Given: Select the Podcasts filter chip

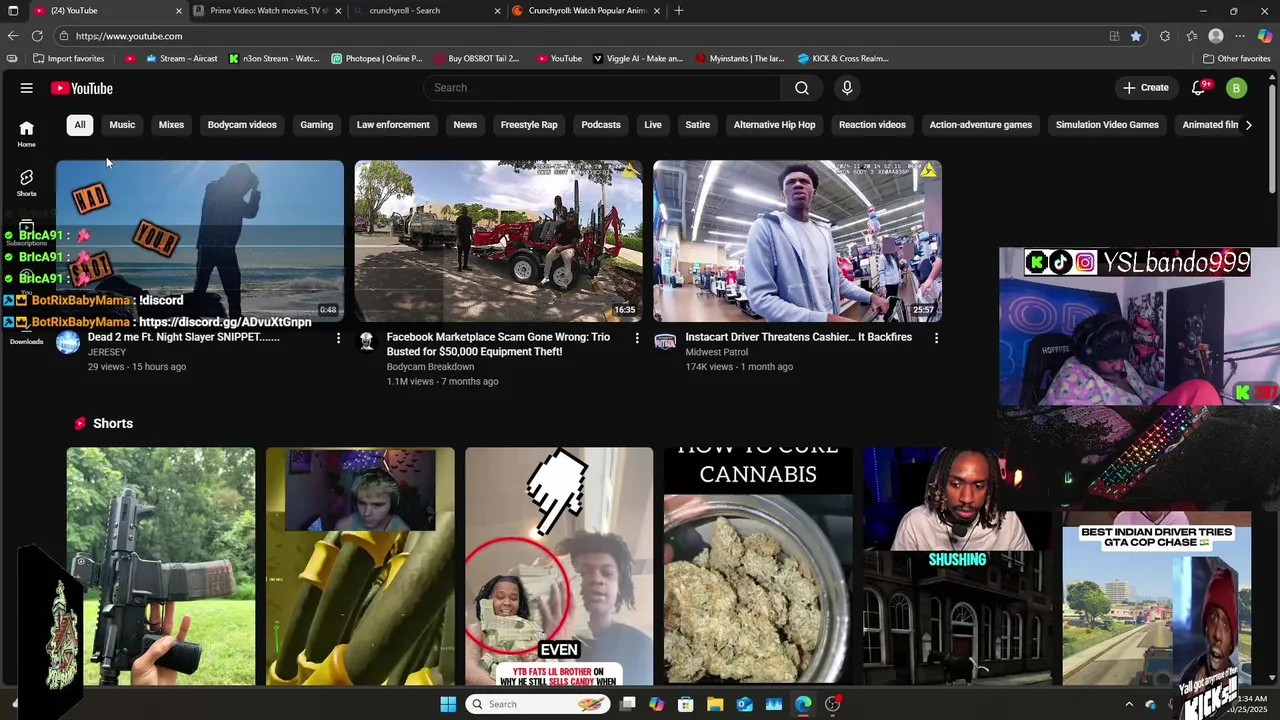Looking at the screenshot, I should click(x=601, y=125).
